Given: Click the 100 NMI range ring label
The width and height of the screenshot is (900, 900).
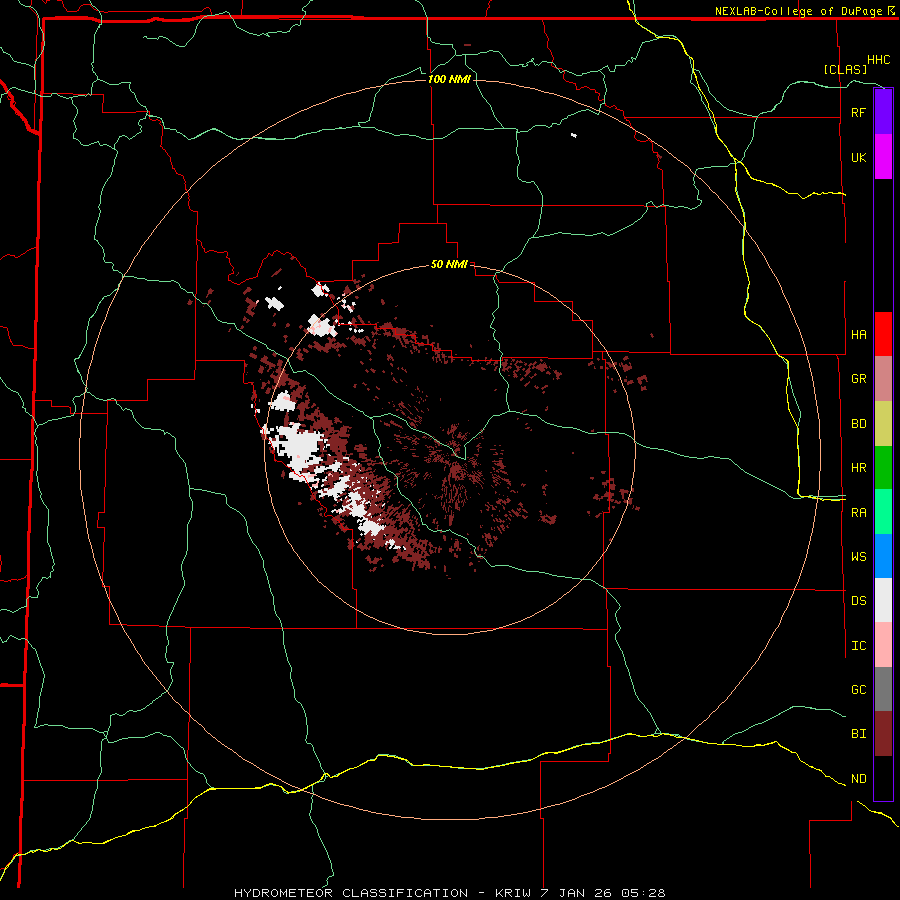Looking at the screenshot, I should click(x=449, y=79).
